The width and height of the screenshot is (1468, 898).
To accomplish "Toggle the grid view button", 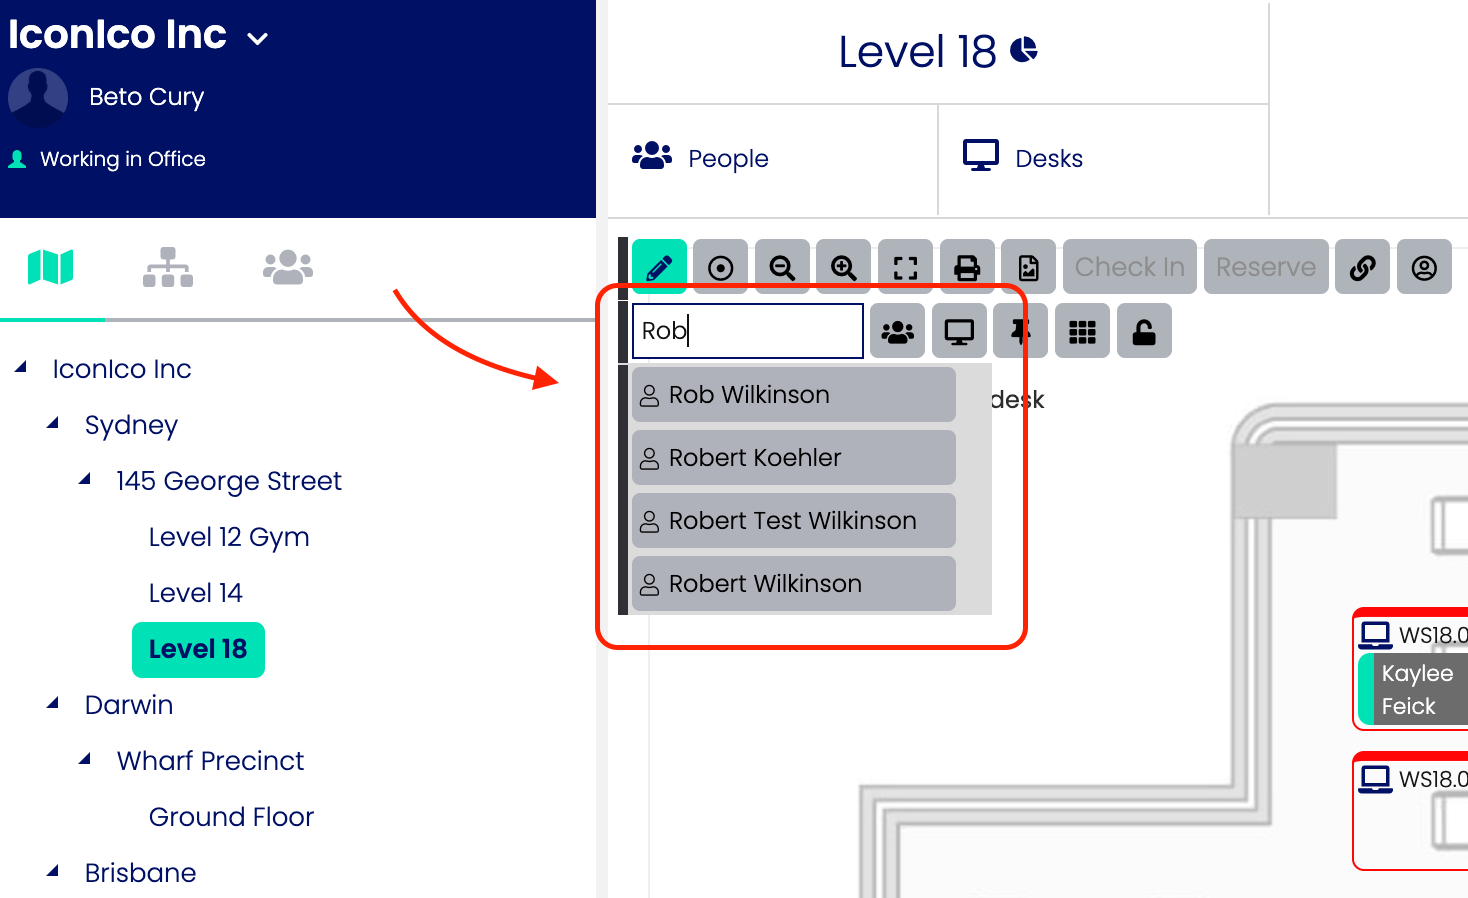I will pyautogui.click(x=1082, y=331).
